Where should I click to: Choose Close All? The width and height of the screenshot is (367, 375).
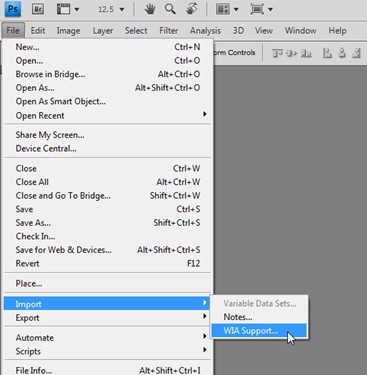click(x=108, y=182)
